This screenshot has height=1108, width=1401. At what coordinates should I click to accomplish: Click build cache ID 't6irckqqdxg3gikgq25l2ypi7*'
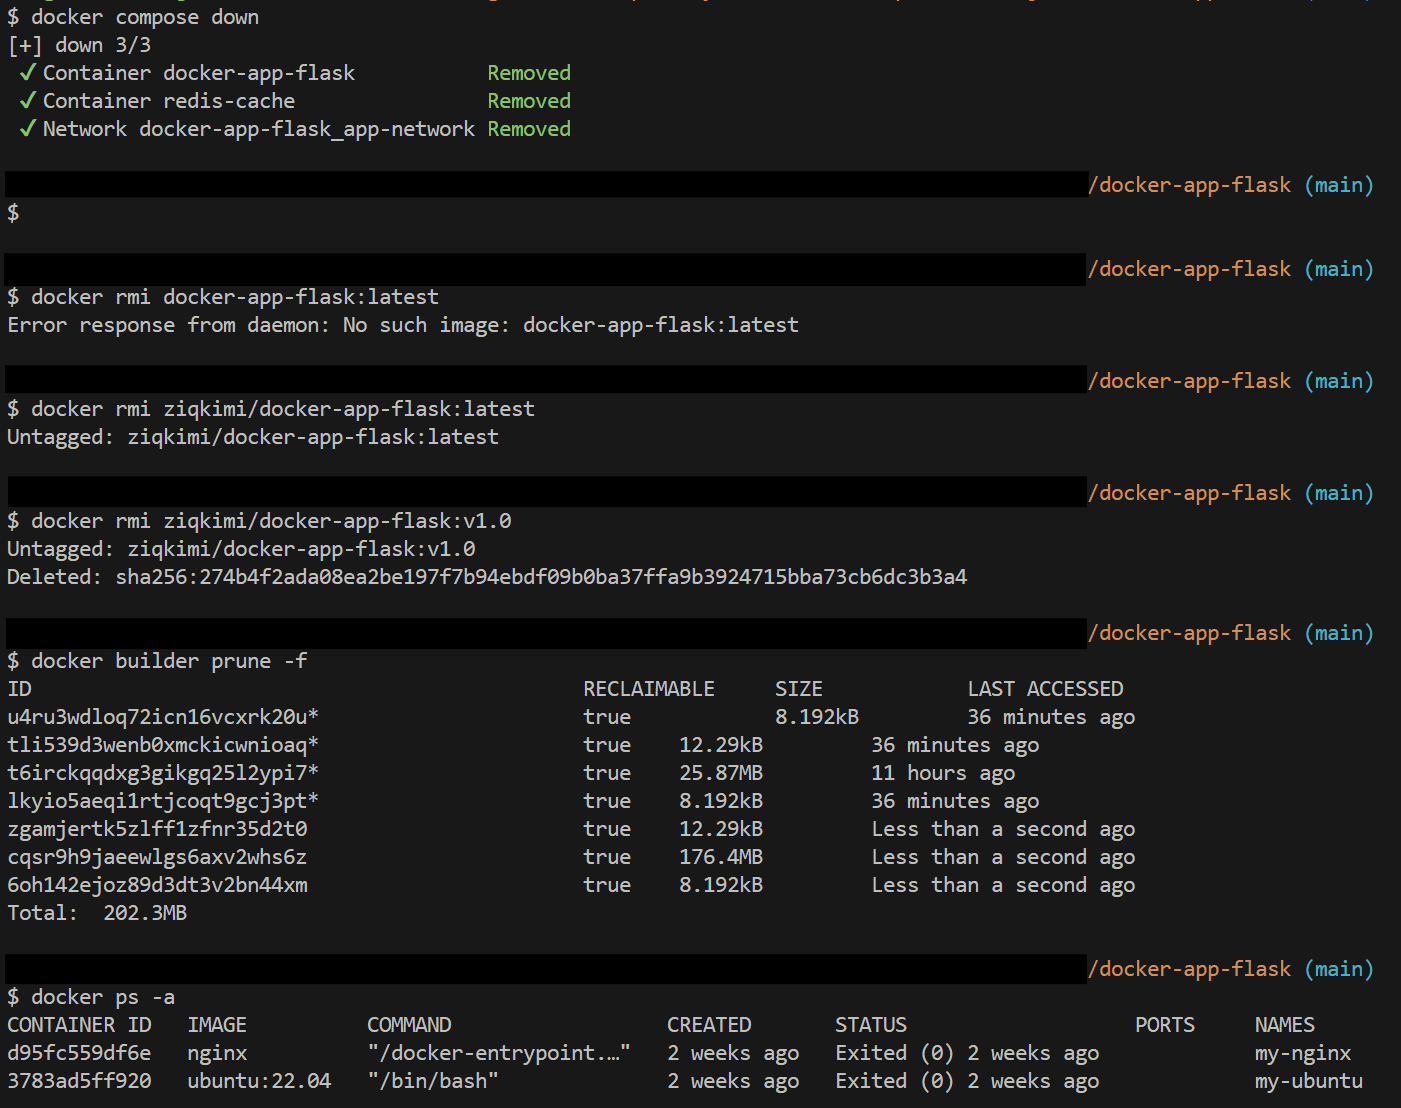point(163,773)
